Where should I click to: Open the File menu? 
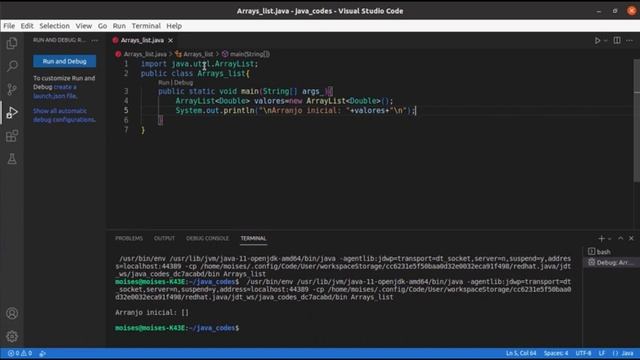[x=9, y=26]
